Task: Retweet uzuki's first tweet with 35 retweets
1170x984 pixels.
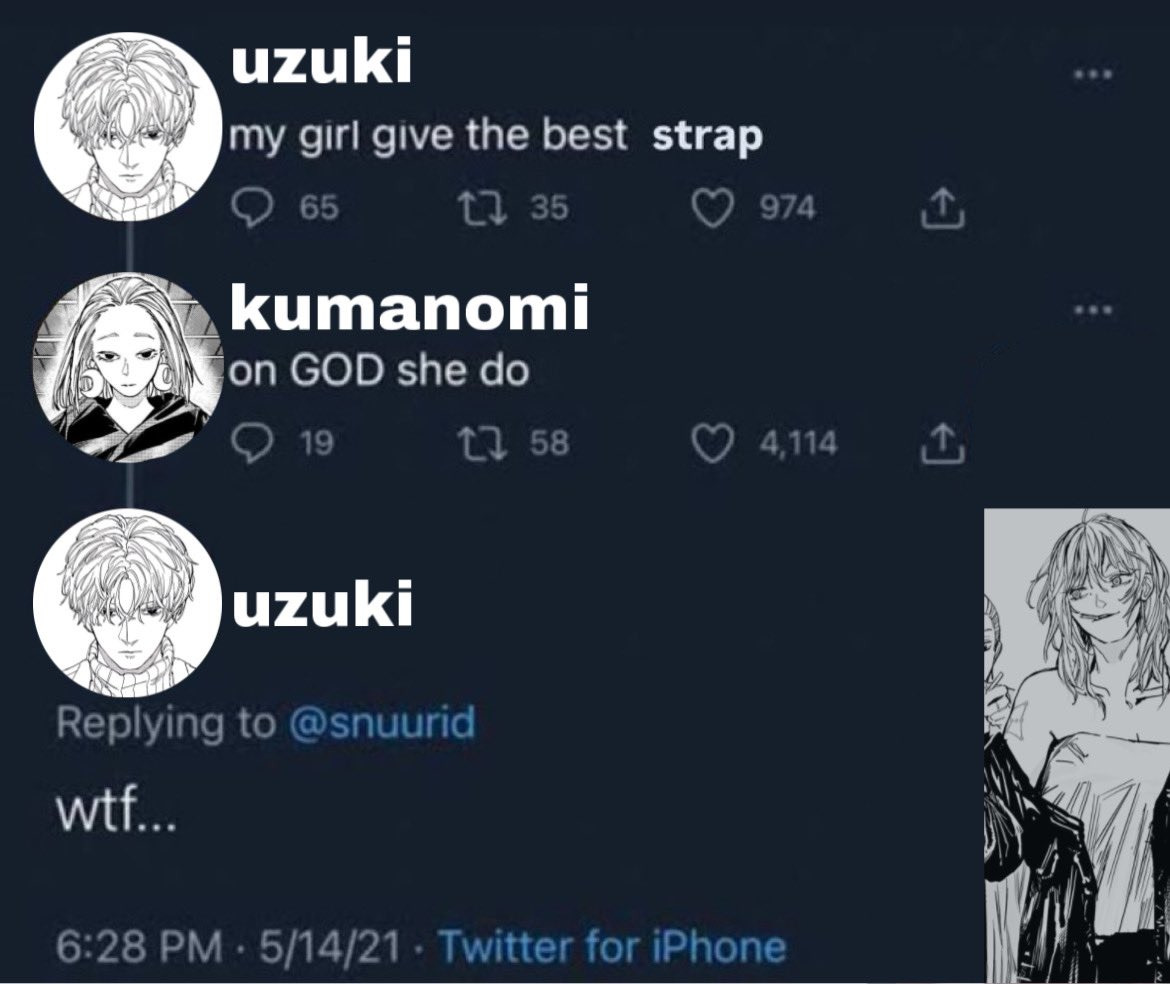Action: pyautogui.click(x=482, y=207)
